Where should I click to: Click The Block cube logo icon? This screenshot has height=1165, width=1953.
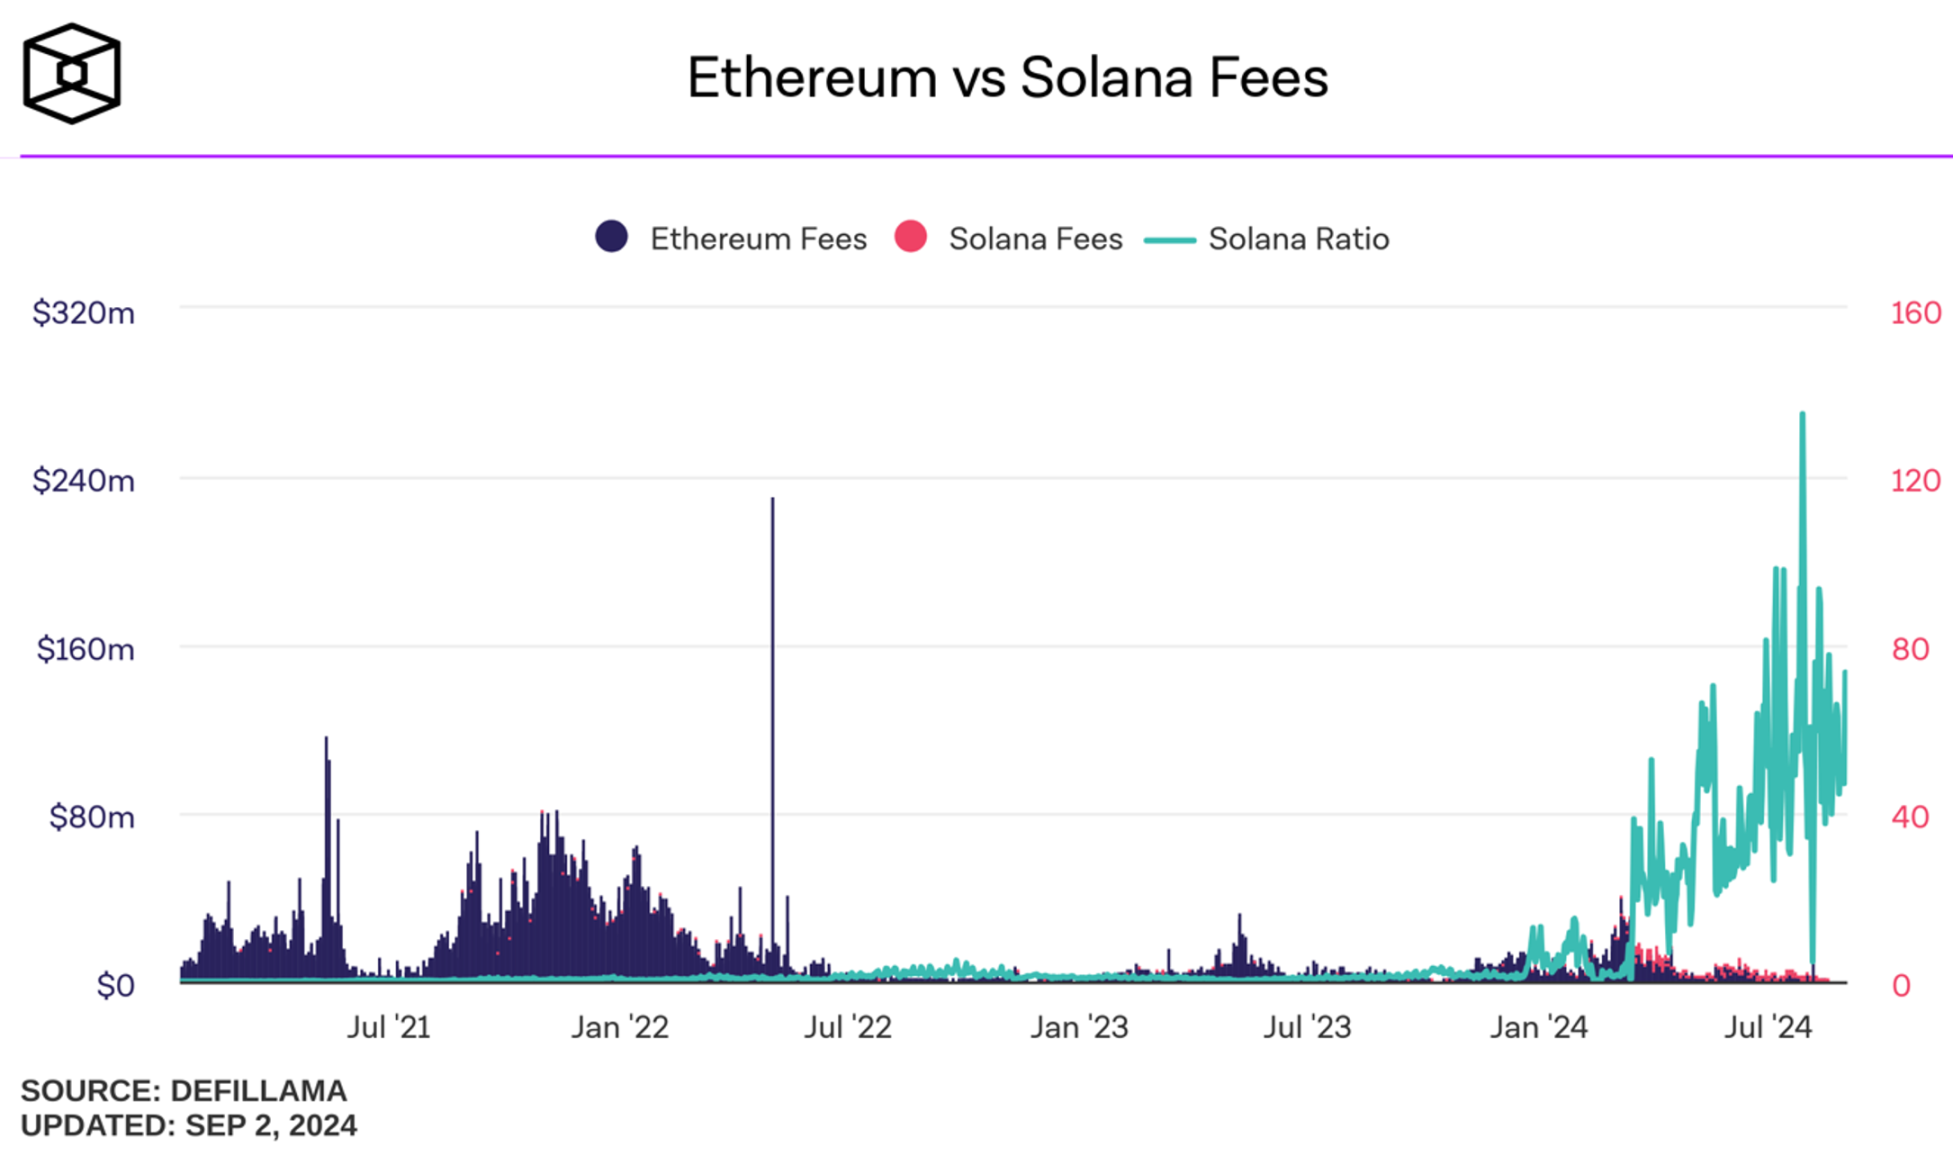tap(71, 74)
